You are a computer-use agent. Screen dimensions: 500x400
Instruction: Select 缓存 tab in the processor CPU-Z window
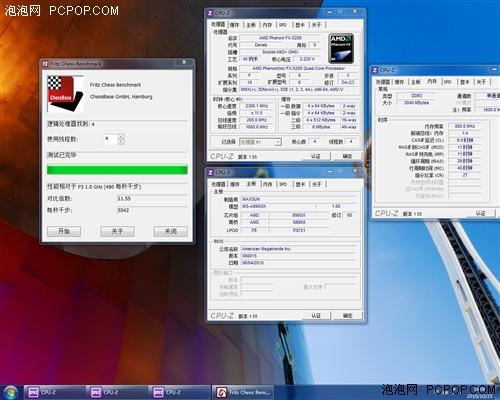pos(235,25)
